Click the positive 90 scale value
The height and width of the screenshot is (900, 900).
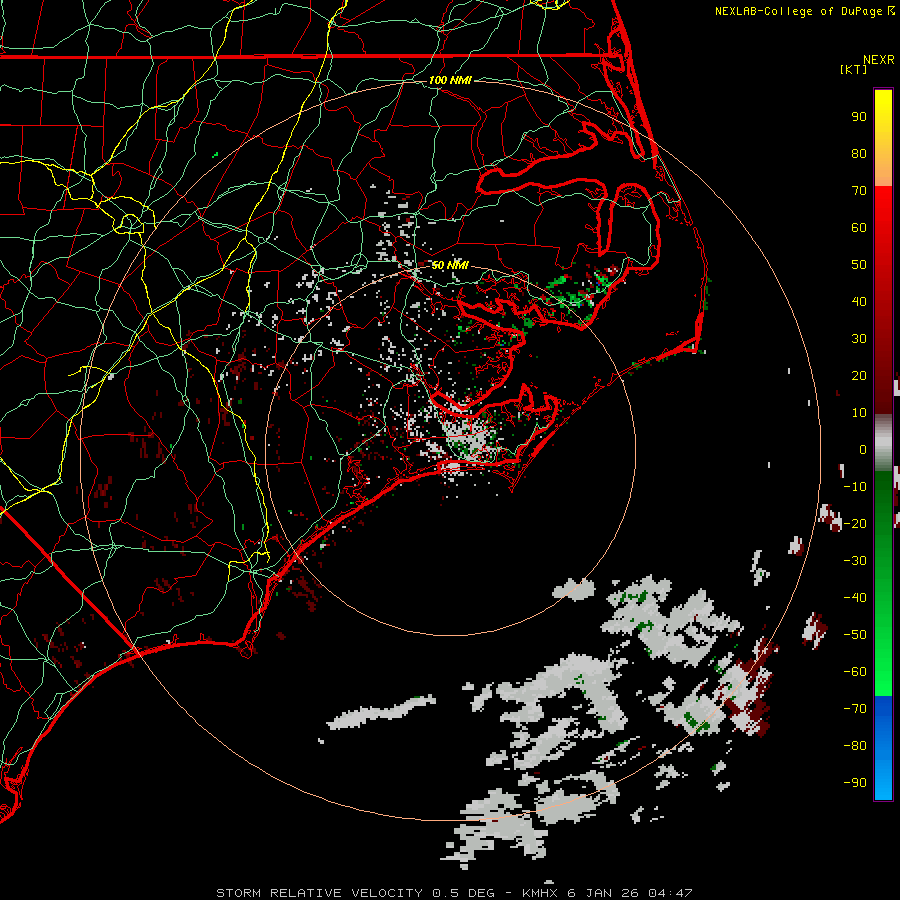click(859, 117)
